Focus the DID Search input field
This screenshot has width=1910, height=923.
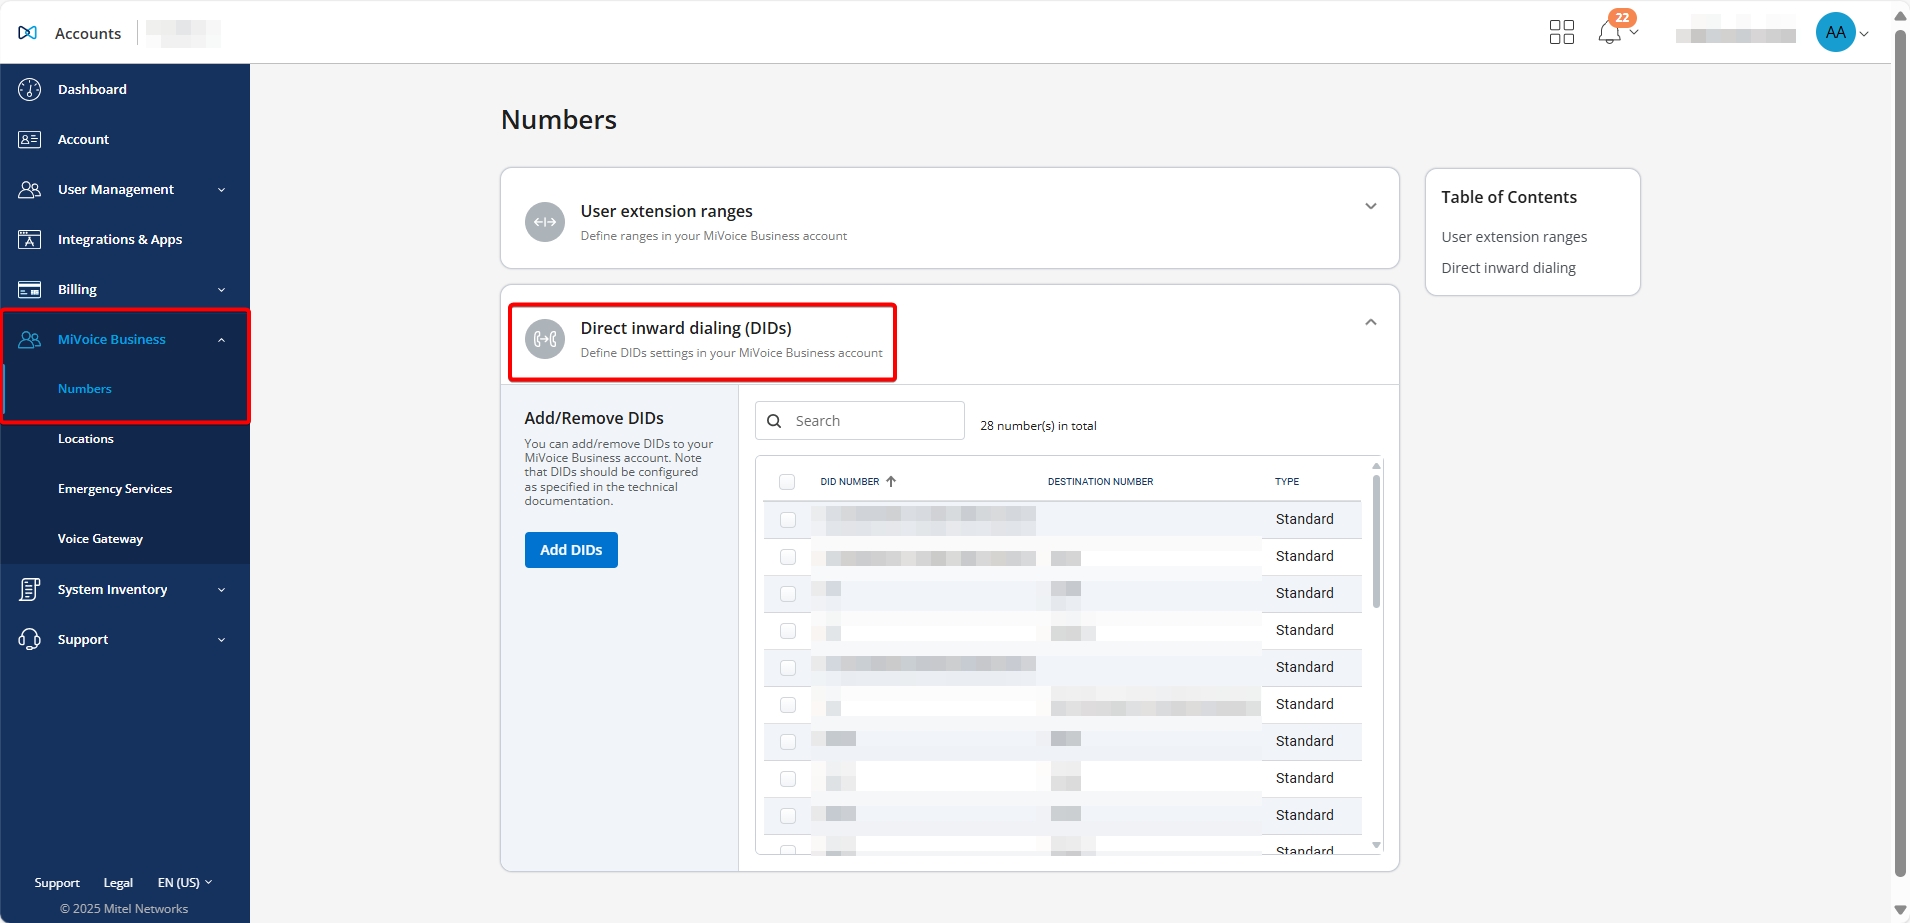[x=860, y=421]
